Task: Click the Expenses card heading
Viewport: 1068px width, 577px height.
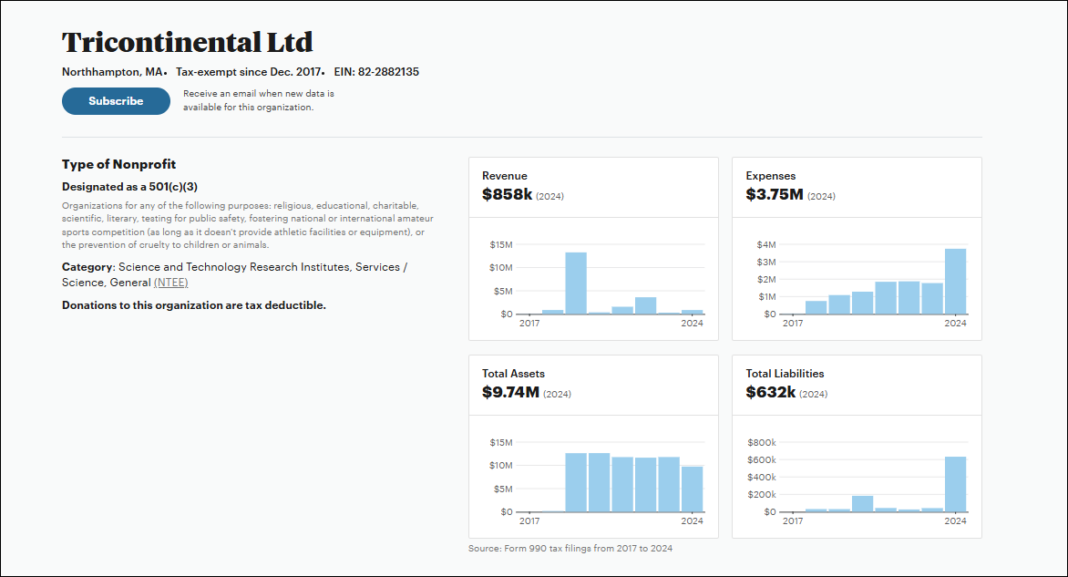Action: [770, 176]
